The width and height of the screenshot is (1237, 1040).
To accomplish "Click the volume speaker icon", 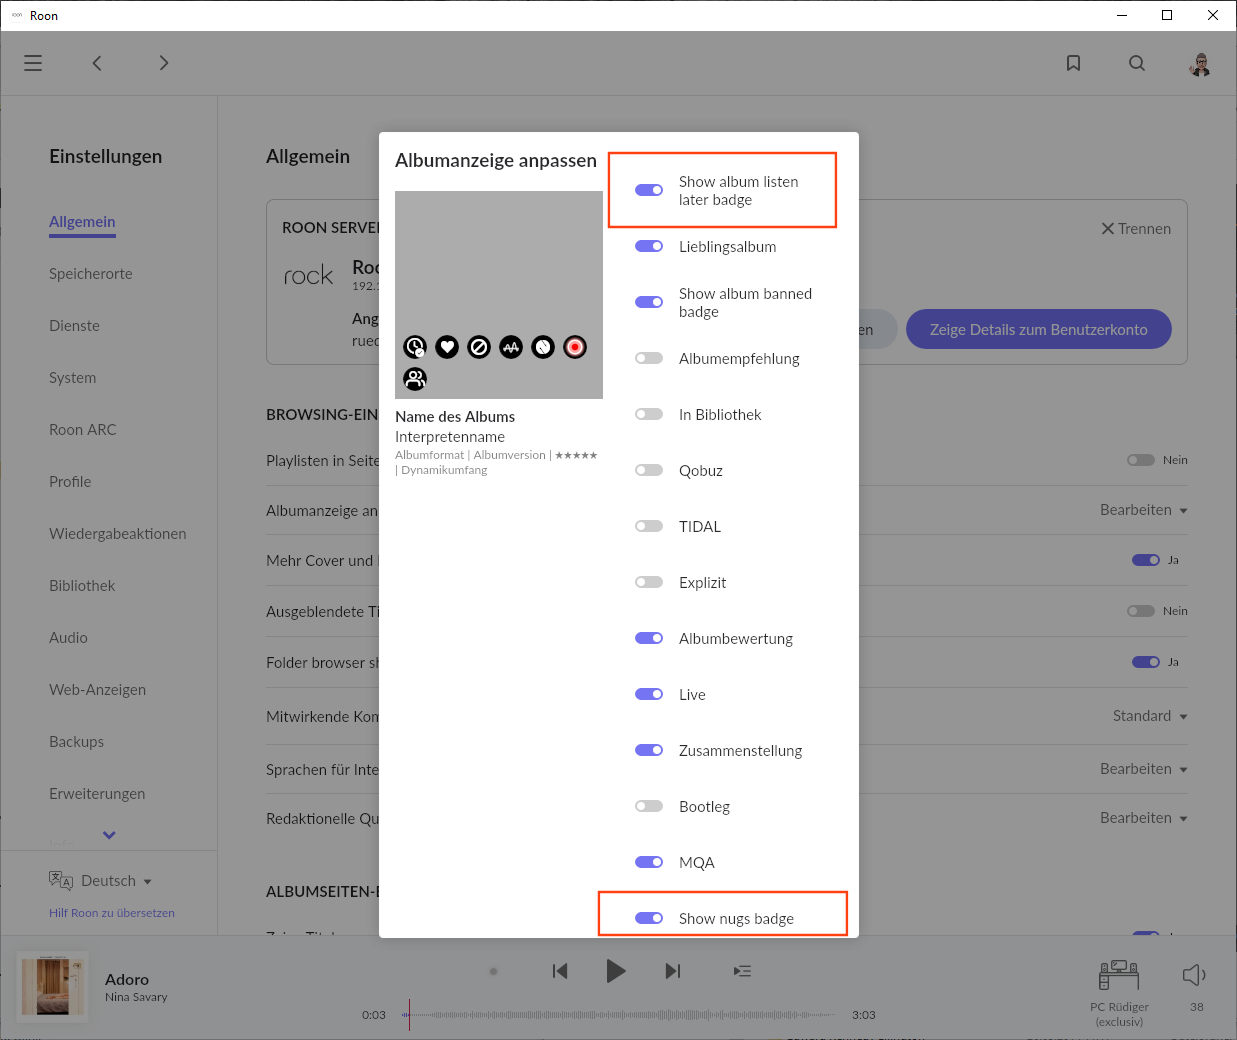I will pyautogui.click(x=1194, y=975).
